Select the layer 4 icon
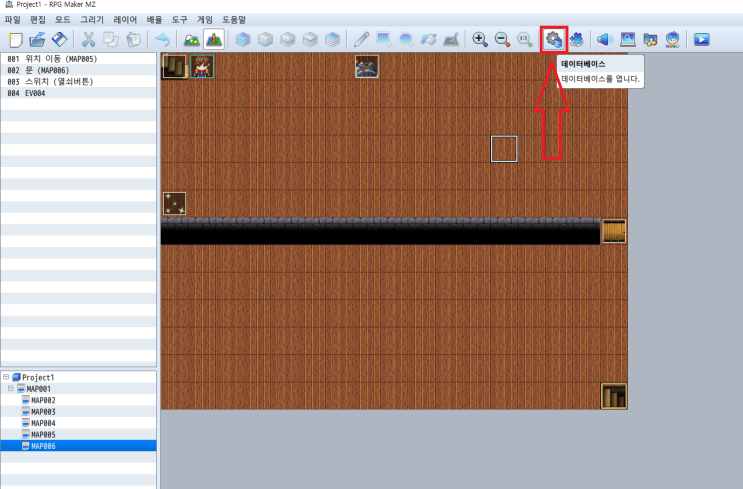Image resolution: width=743 pixels, height=489 pixels. click(x=332, y=39)
